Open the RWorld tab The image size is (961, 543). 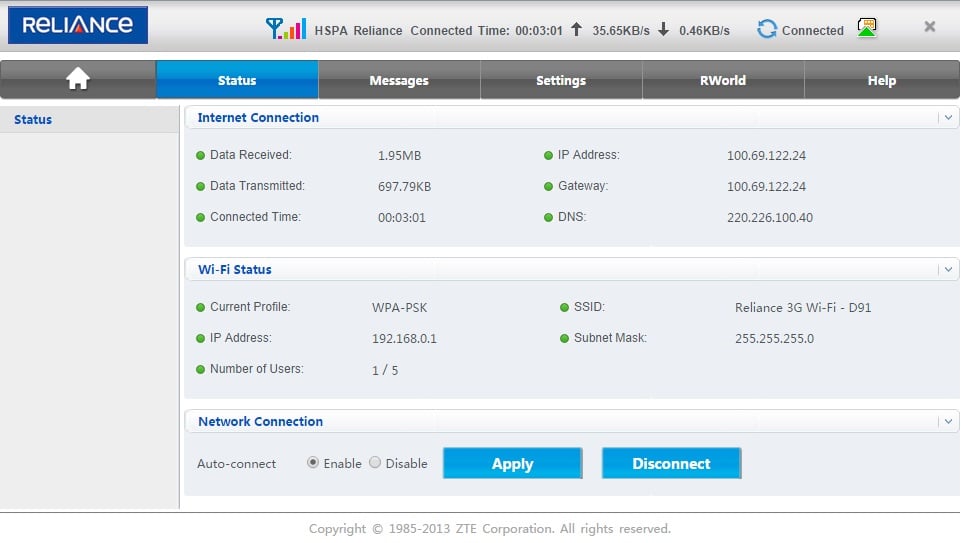pos(723,80)
